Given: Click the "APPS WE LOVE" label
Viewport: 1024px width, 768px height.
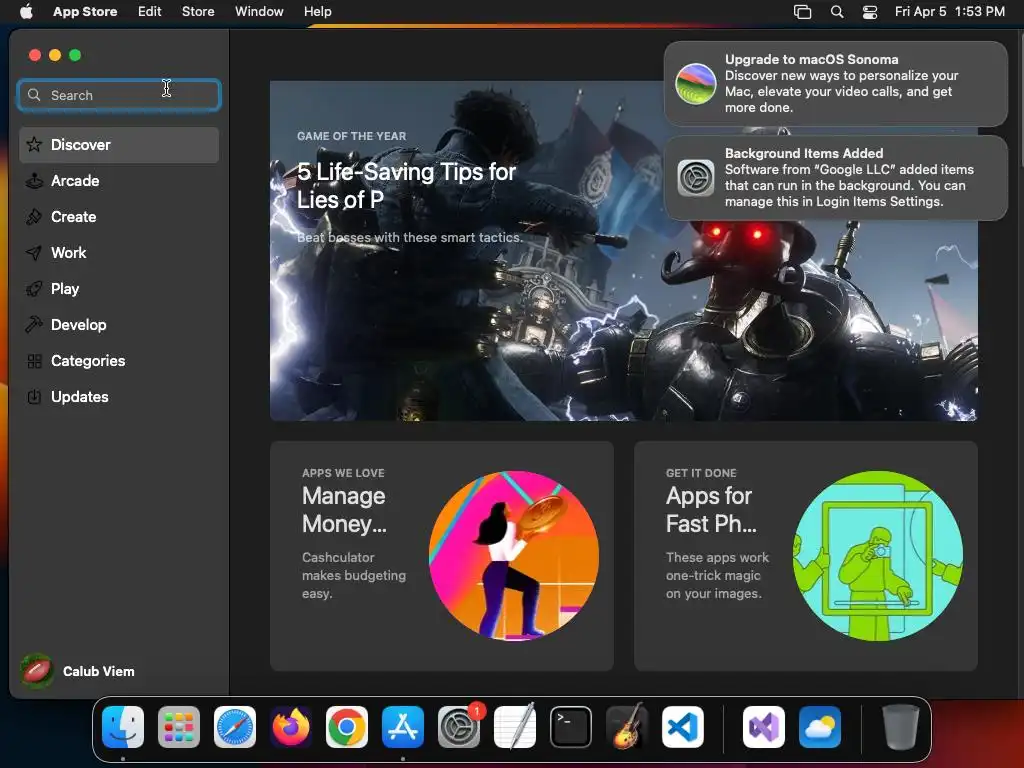Looking at the screenshot, I should click(x=343, y=473).
